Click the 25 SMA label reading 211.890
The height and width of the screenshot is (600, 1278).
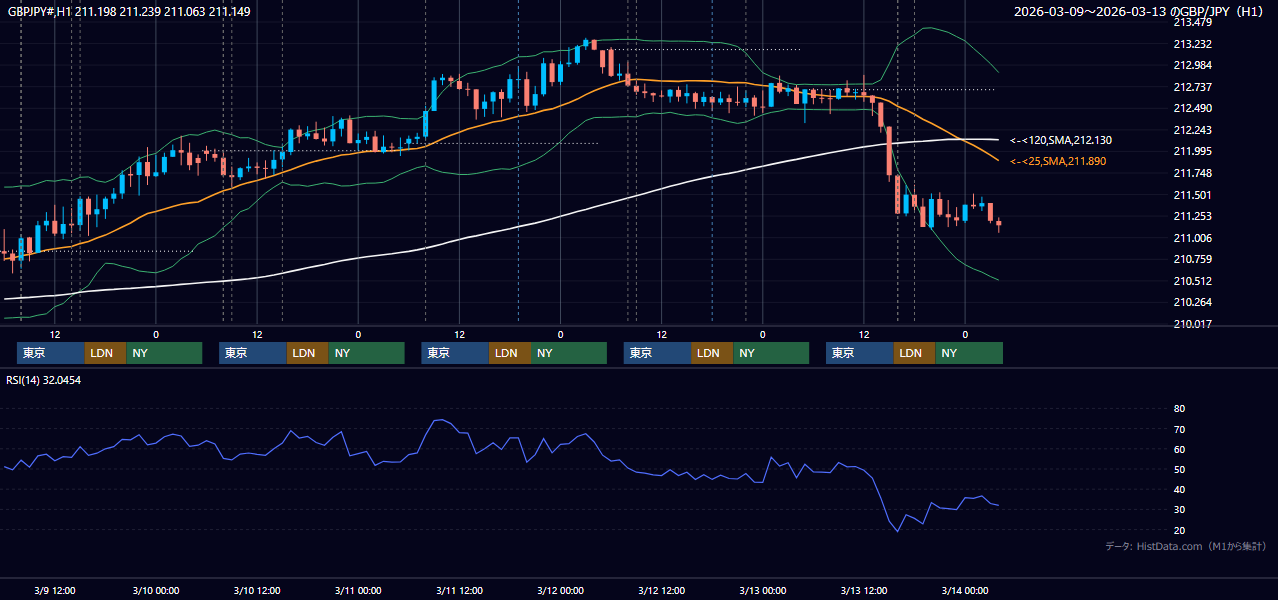pos(1058,161)
